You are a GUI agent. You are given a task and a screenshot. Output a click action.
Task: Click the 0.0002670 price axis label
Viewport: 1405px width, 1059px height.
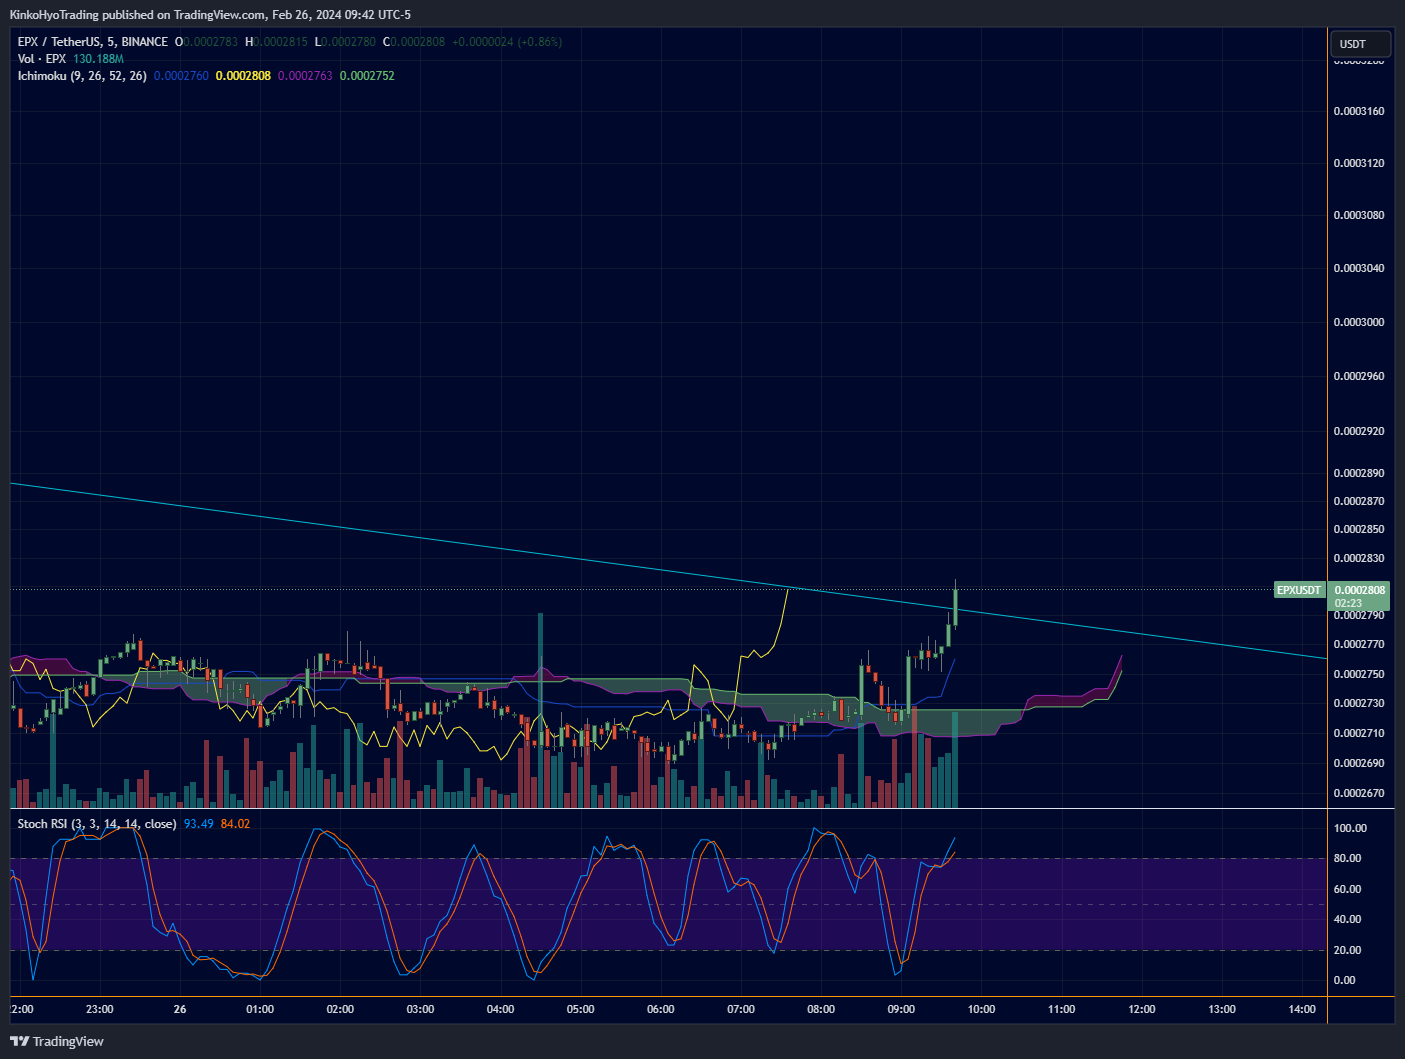(1359, 793)
